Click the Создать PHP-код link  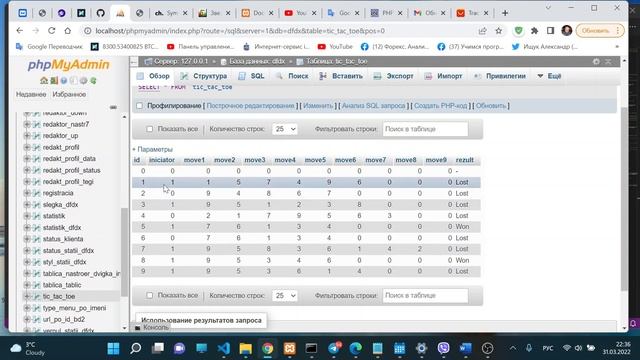(x=440, y=106)
